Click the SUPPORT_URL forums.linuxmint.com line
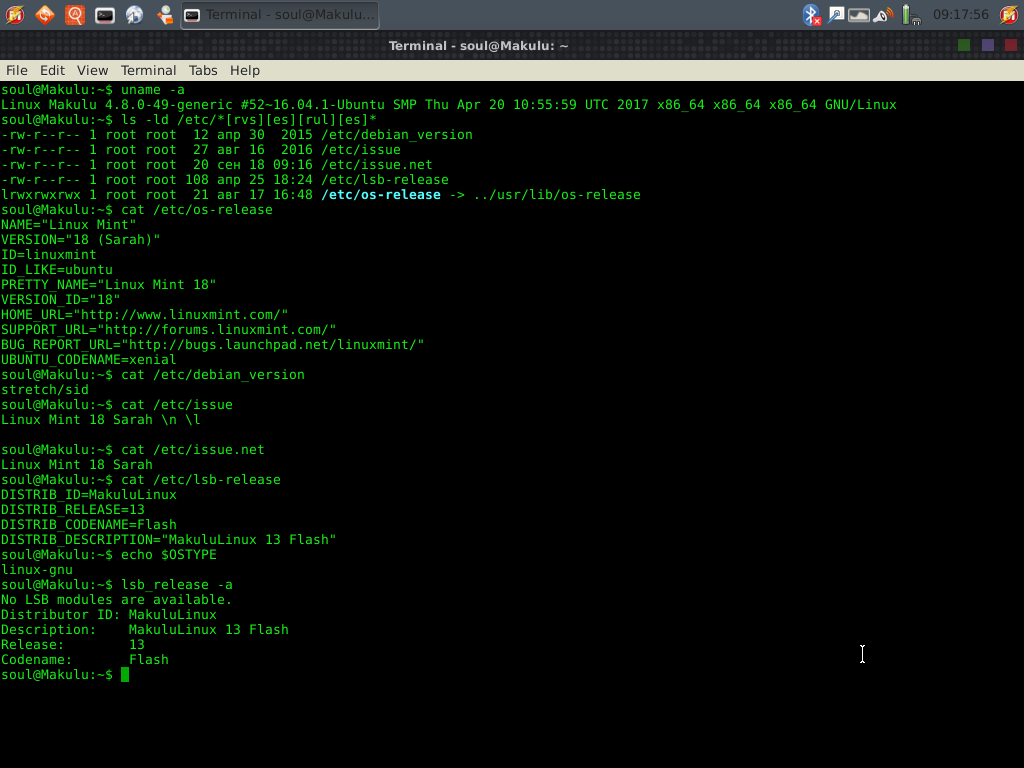 click(x=168, y=330)
